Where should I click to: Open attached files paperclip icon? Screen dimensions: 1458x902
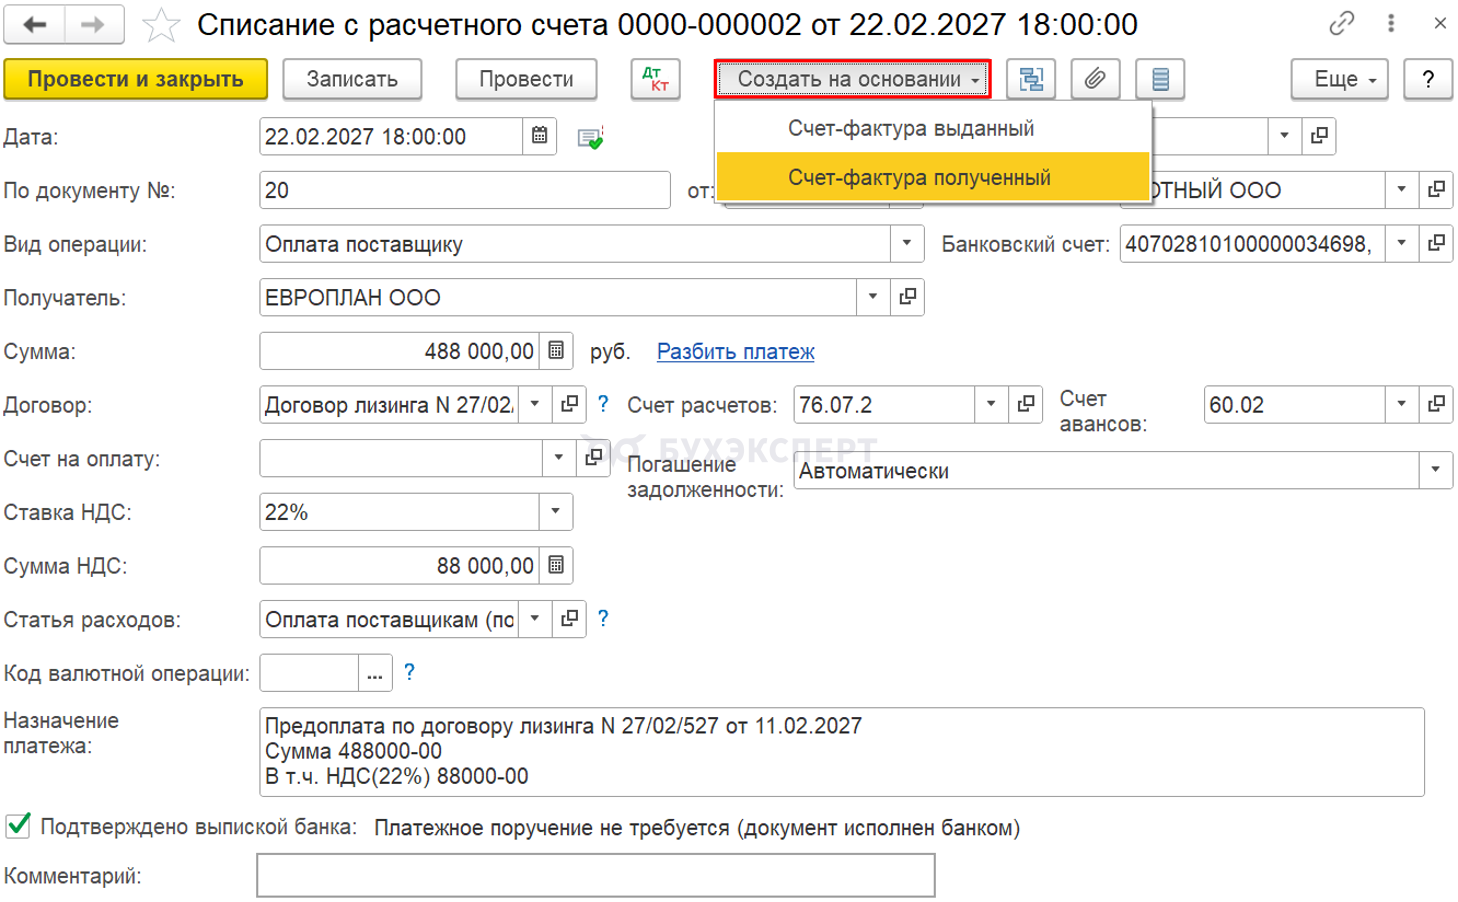1095,79
